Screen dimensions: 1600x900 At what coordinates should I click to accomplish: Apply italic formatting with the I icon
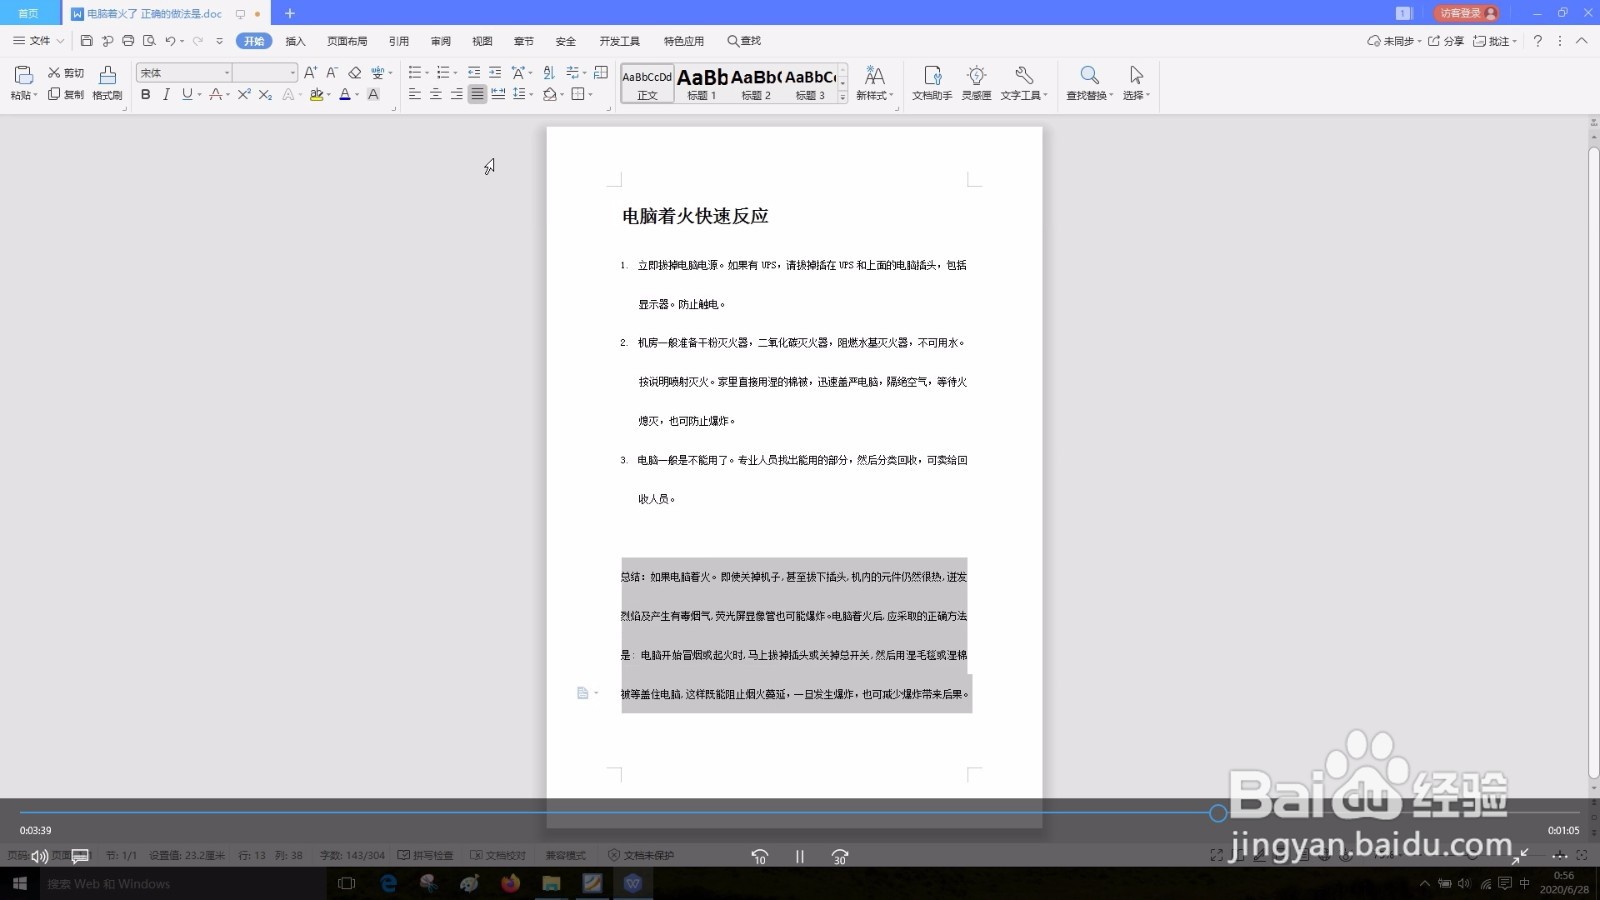[166, 95]
